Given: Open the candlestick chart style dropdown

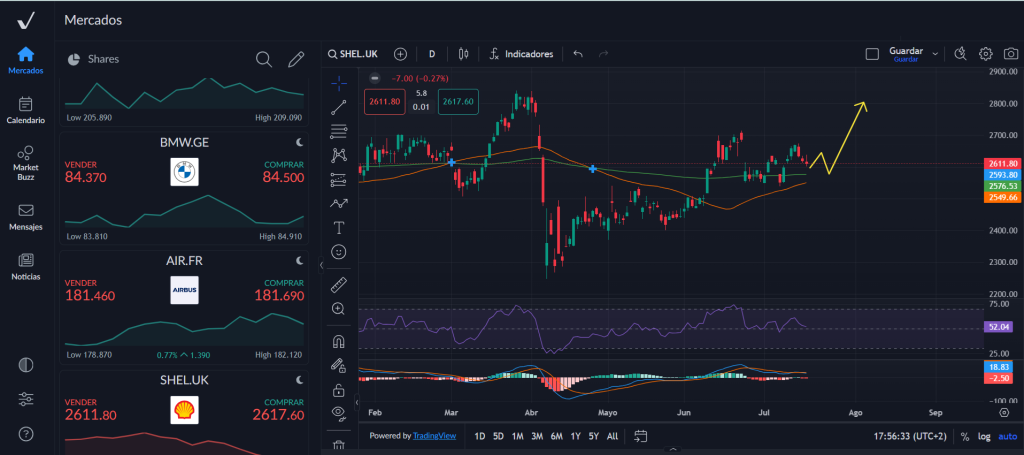Looking at the screenshot, I should (x=464, y=54).
